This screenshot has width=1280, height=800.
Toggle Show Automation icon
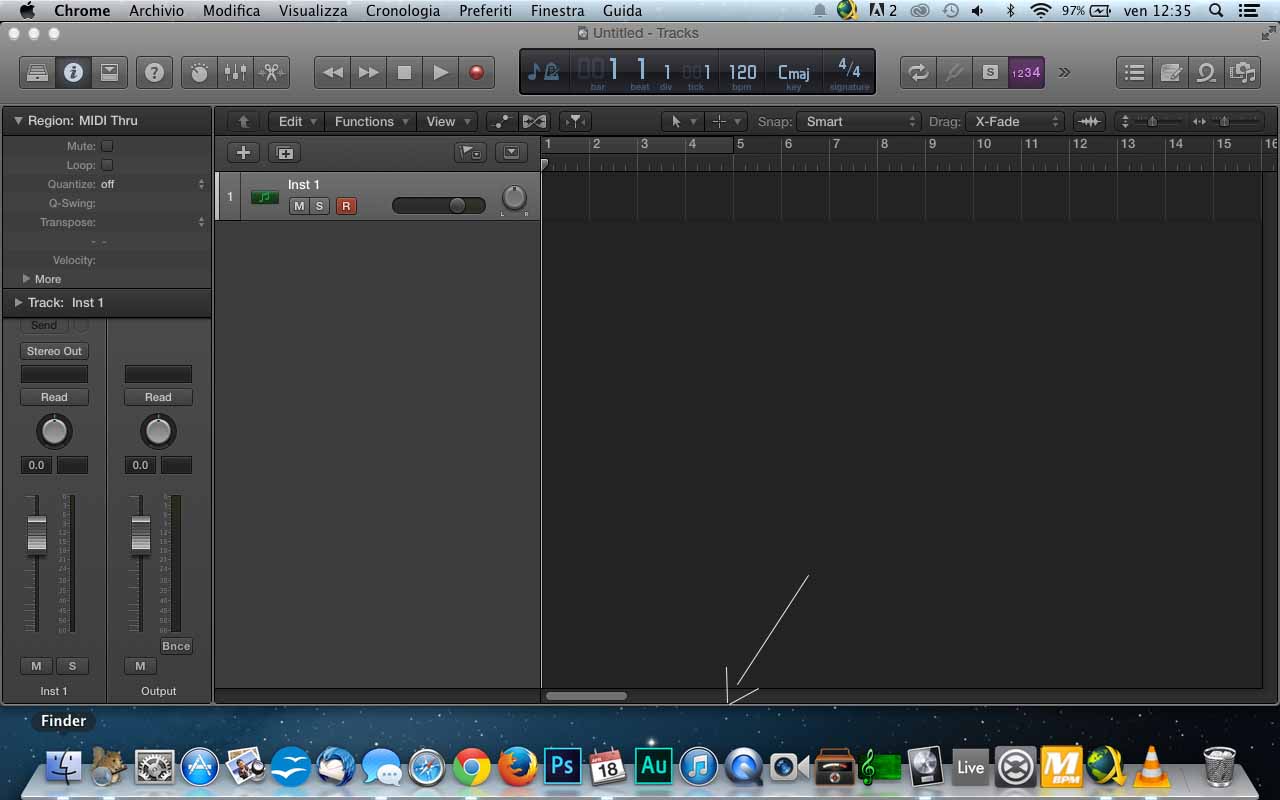coord(502,121)
